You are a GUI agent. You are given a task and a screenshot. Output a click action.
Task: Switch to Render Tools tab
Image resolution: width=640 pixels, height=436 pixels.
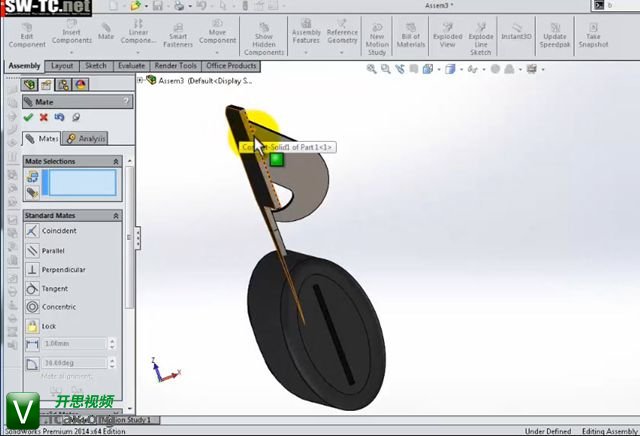tap(176, 66)
